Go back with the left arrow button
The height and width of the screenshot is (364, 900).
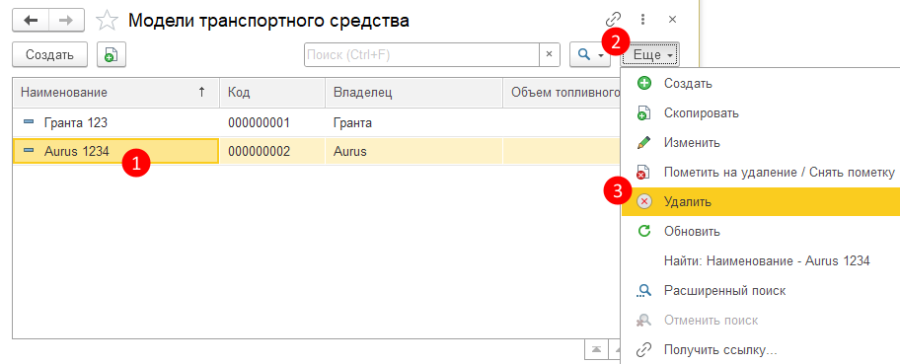point(30,20)
